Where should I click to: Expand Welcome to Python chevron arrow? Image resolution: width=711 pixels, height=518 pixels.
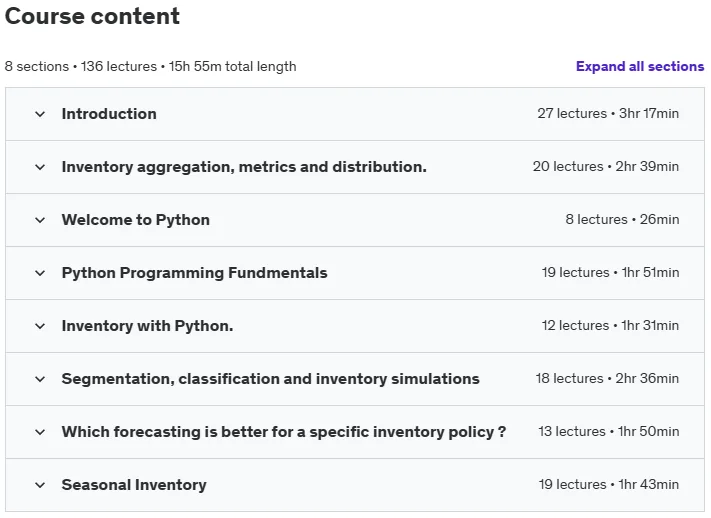[40, 220]
